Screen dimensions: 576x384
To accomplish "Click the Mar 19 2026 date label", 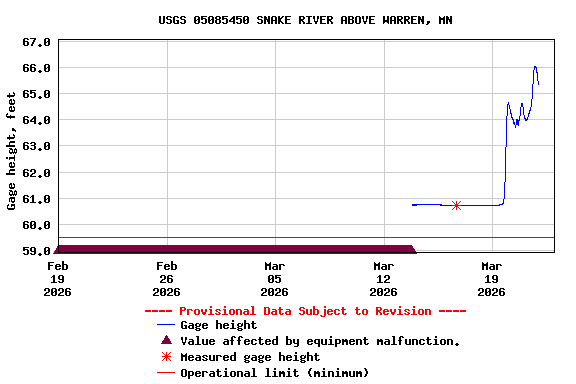I will pos(492,279).
